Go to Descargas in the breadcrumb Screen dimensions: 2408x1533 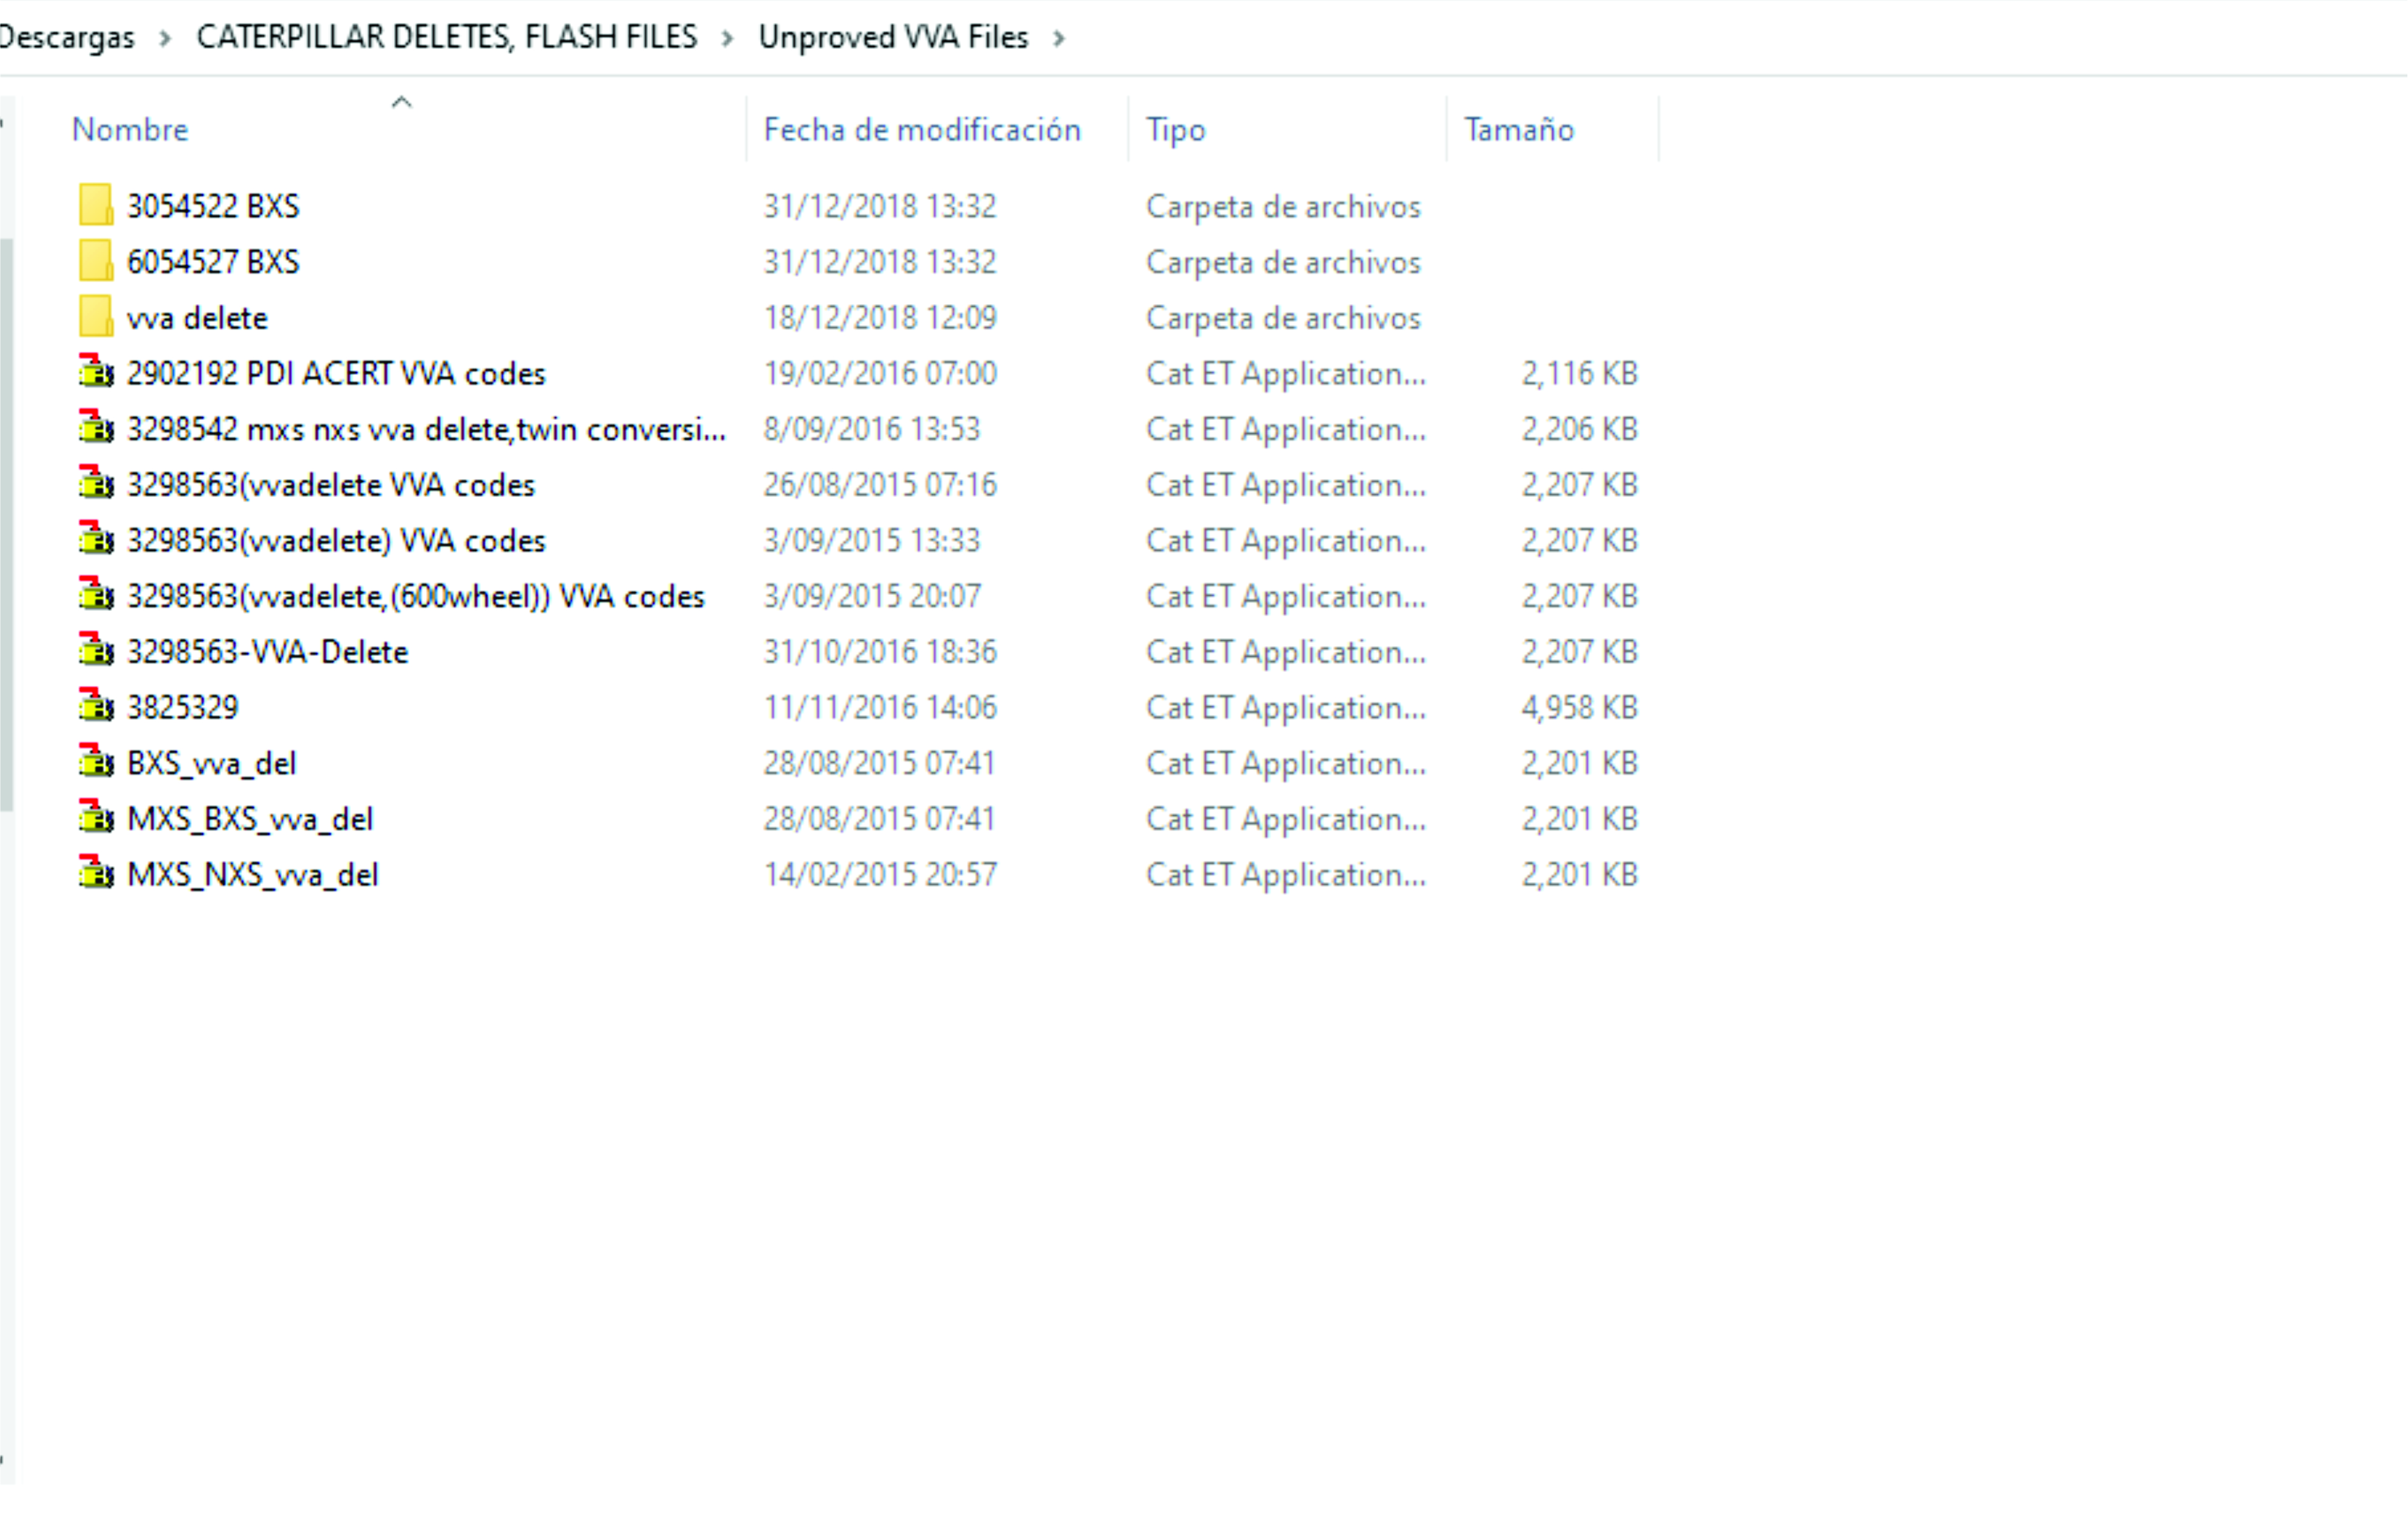pos(66,37)
